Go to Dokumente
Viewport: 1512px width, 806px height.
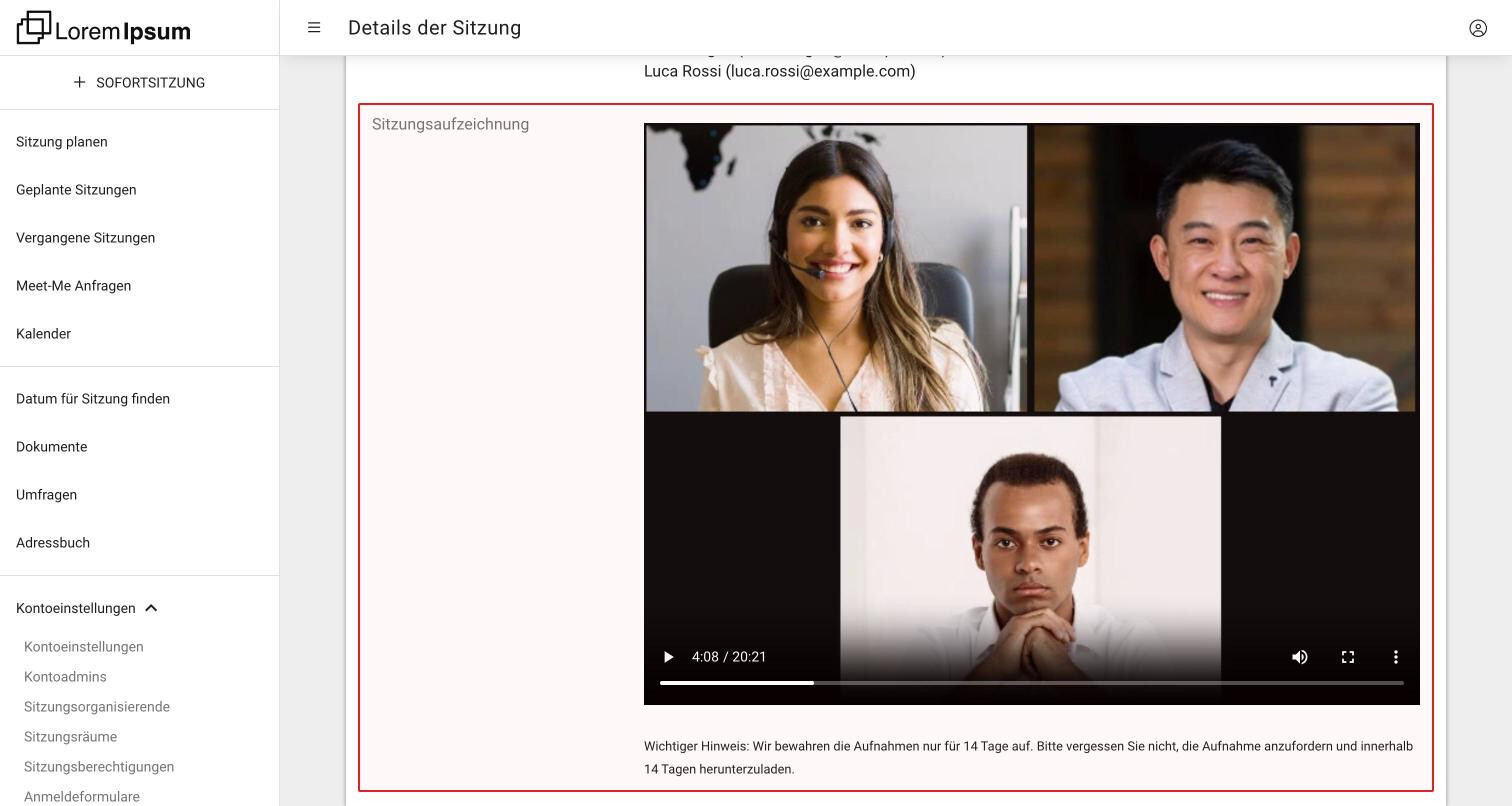coord(51,447)
